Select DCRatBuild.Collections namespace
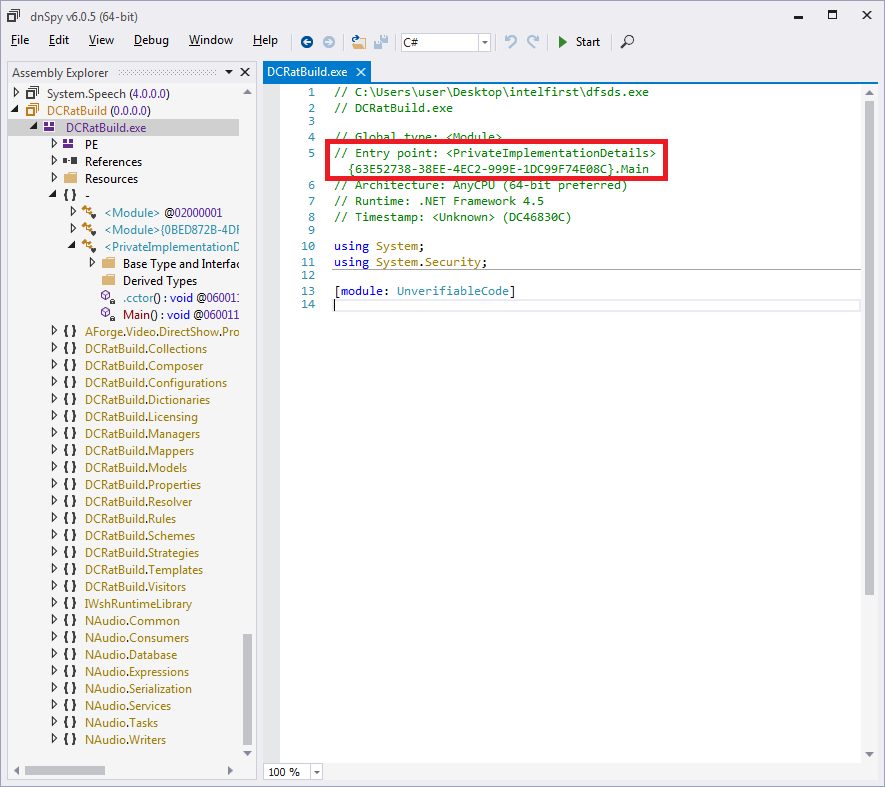 146,348
